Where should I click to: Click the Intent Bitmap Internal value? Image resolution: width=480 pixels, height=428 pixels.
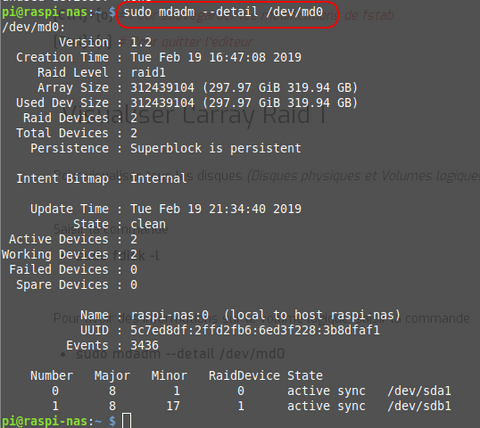coord(158,179)
